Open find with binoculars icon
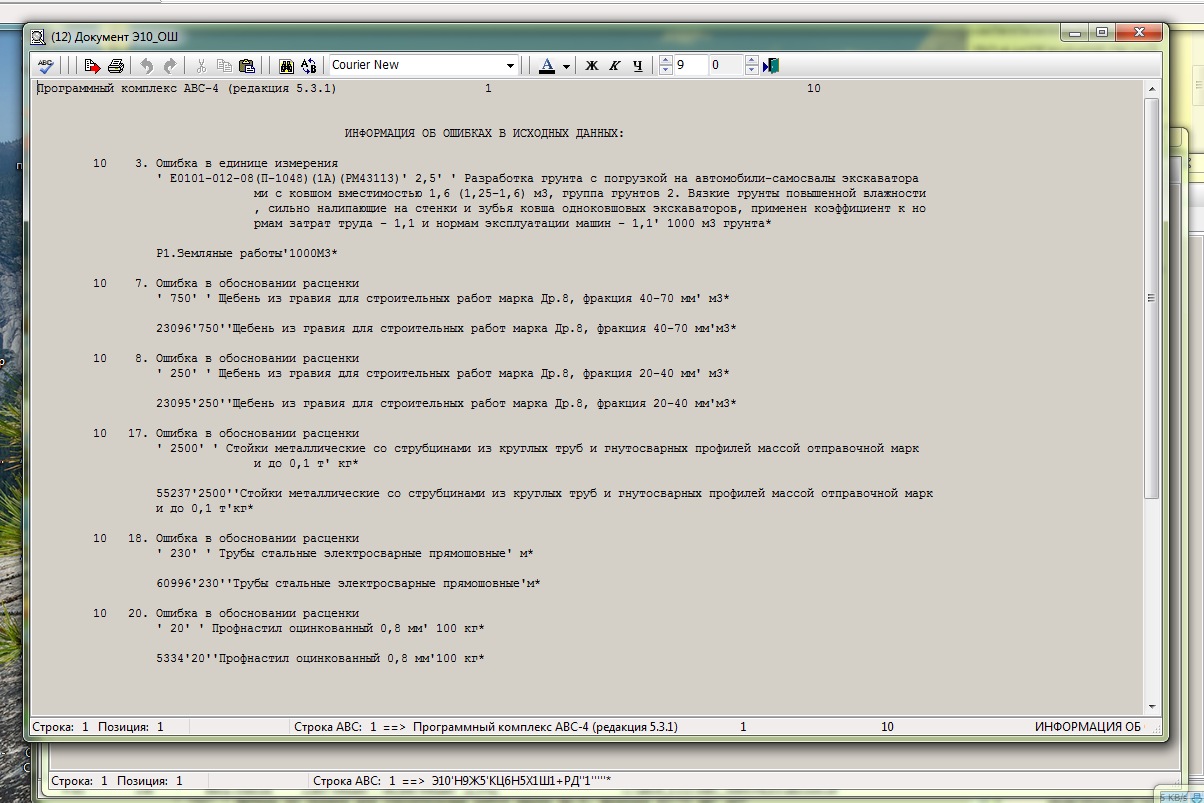This screenshot has width=1204, height=803. pos(287,65)
